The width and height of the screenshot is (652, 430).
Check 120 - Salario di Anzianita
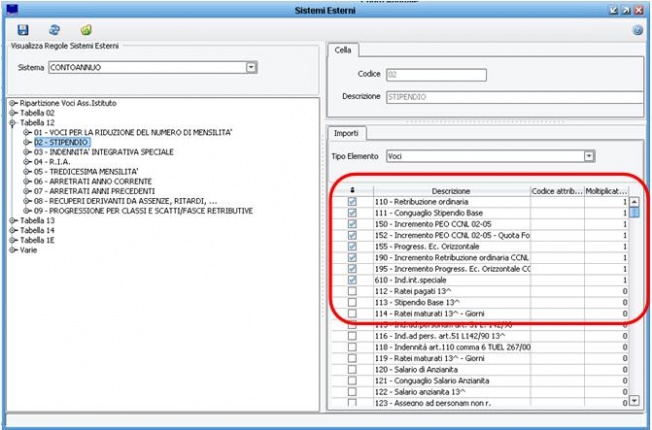click(x=352, y=370)
